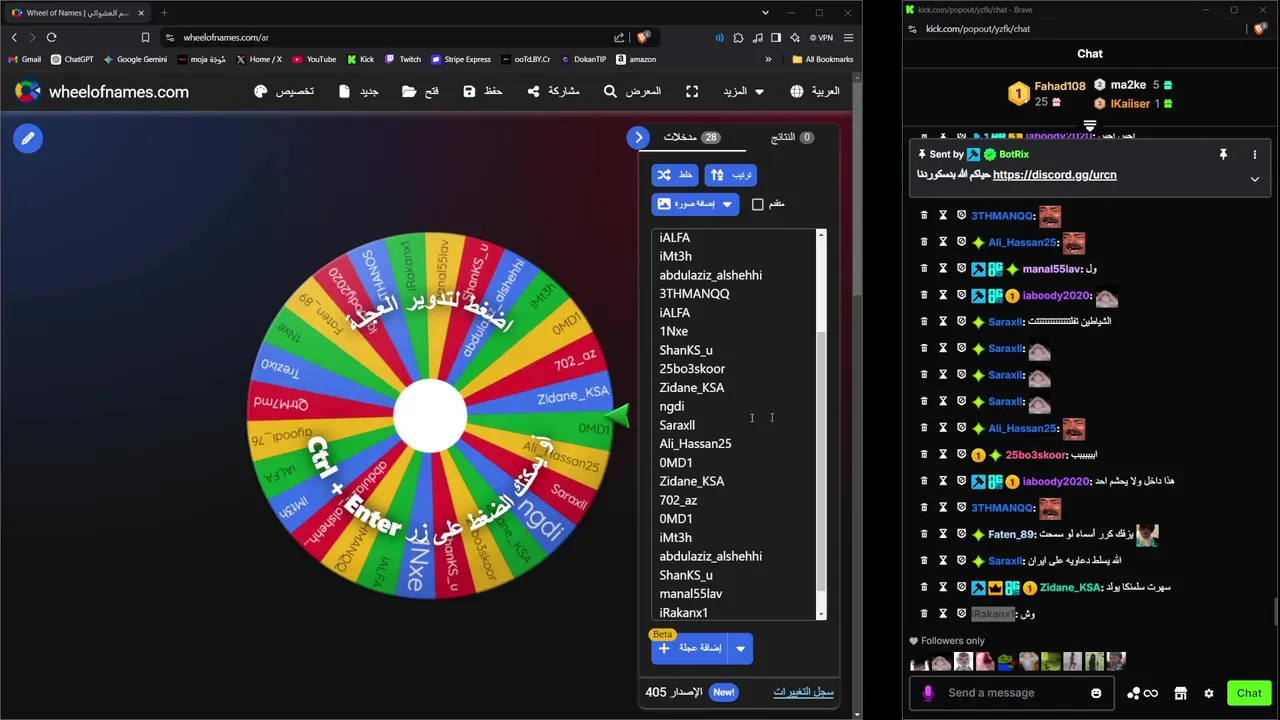Viewport: 1280px width, 720px height.
Task: Open the language selector (العربية)
Action: [x=815, y=91]
